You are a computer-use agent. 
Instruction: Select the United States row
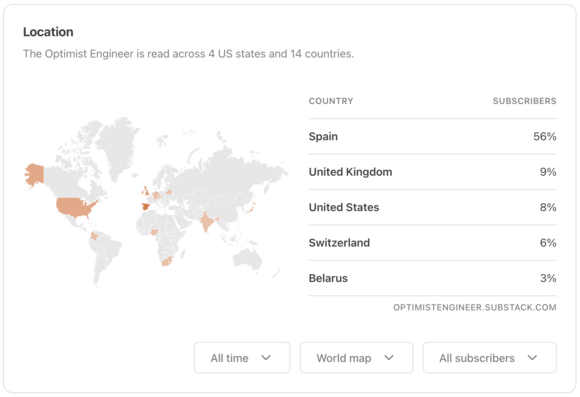pyautogui.click(x=432, y=207)
